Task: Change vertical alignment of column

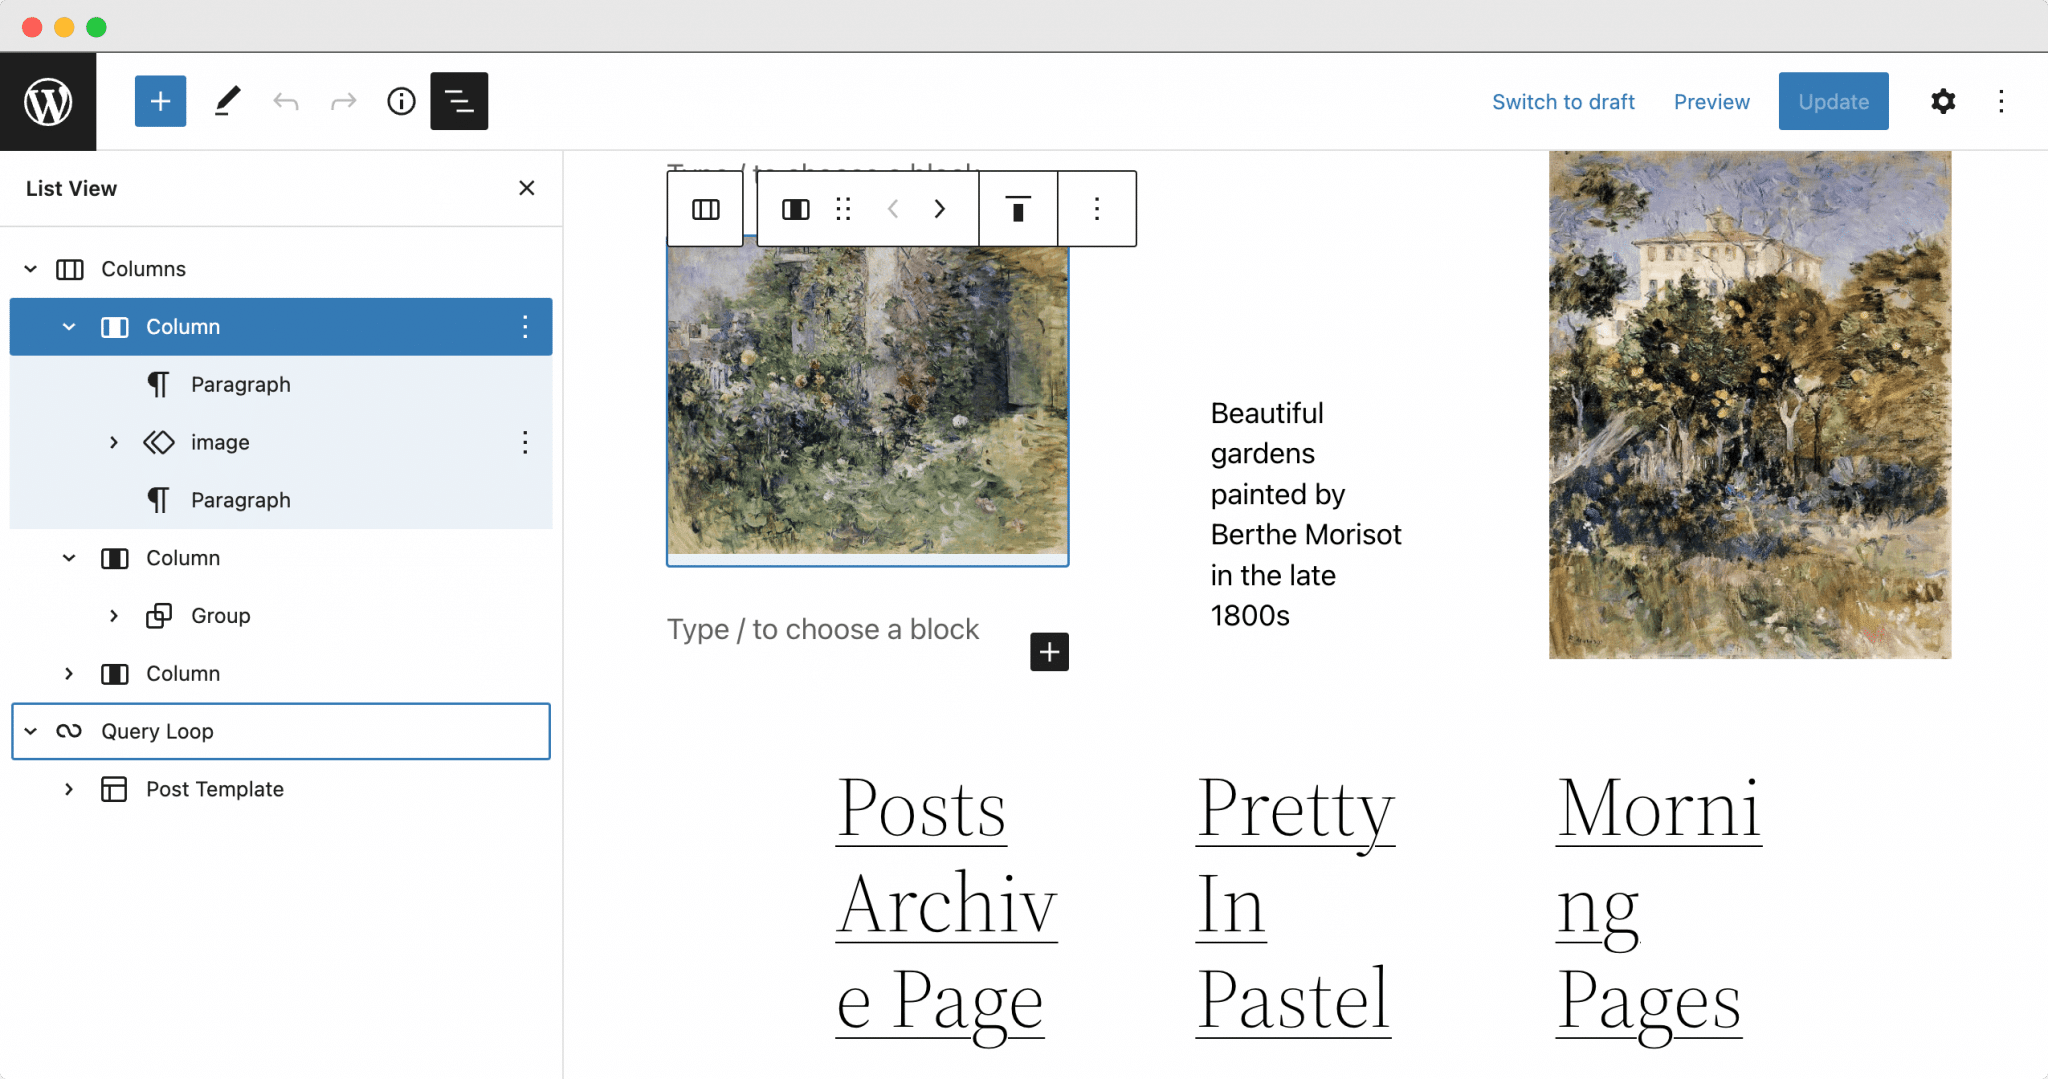Action: (1018, 209)
